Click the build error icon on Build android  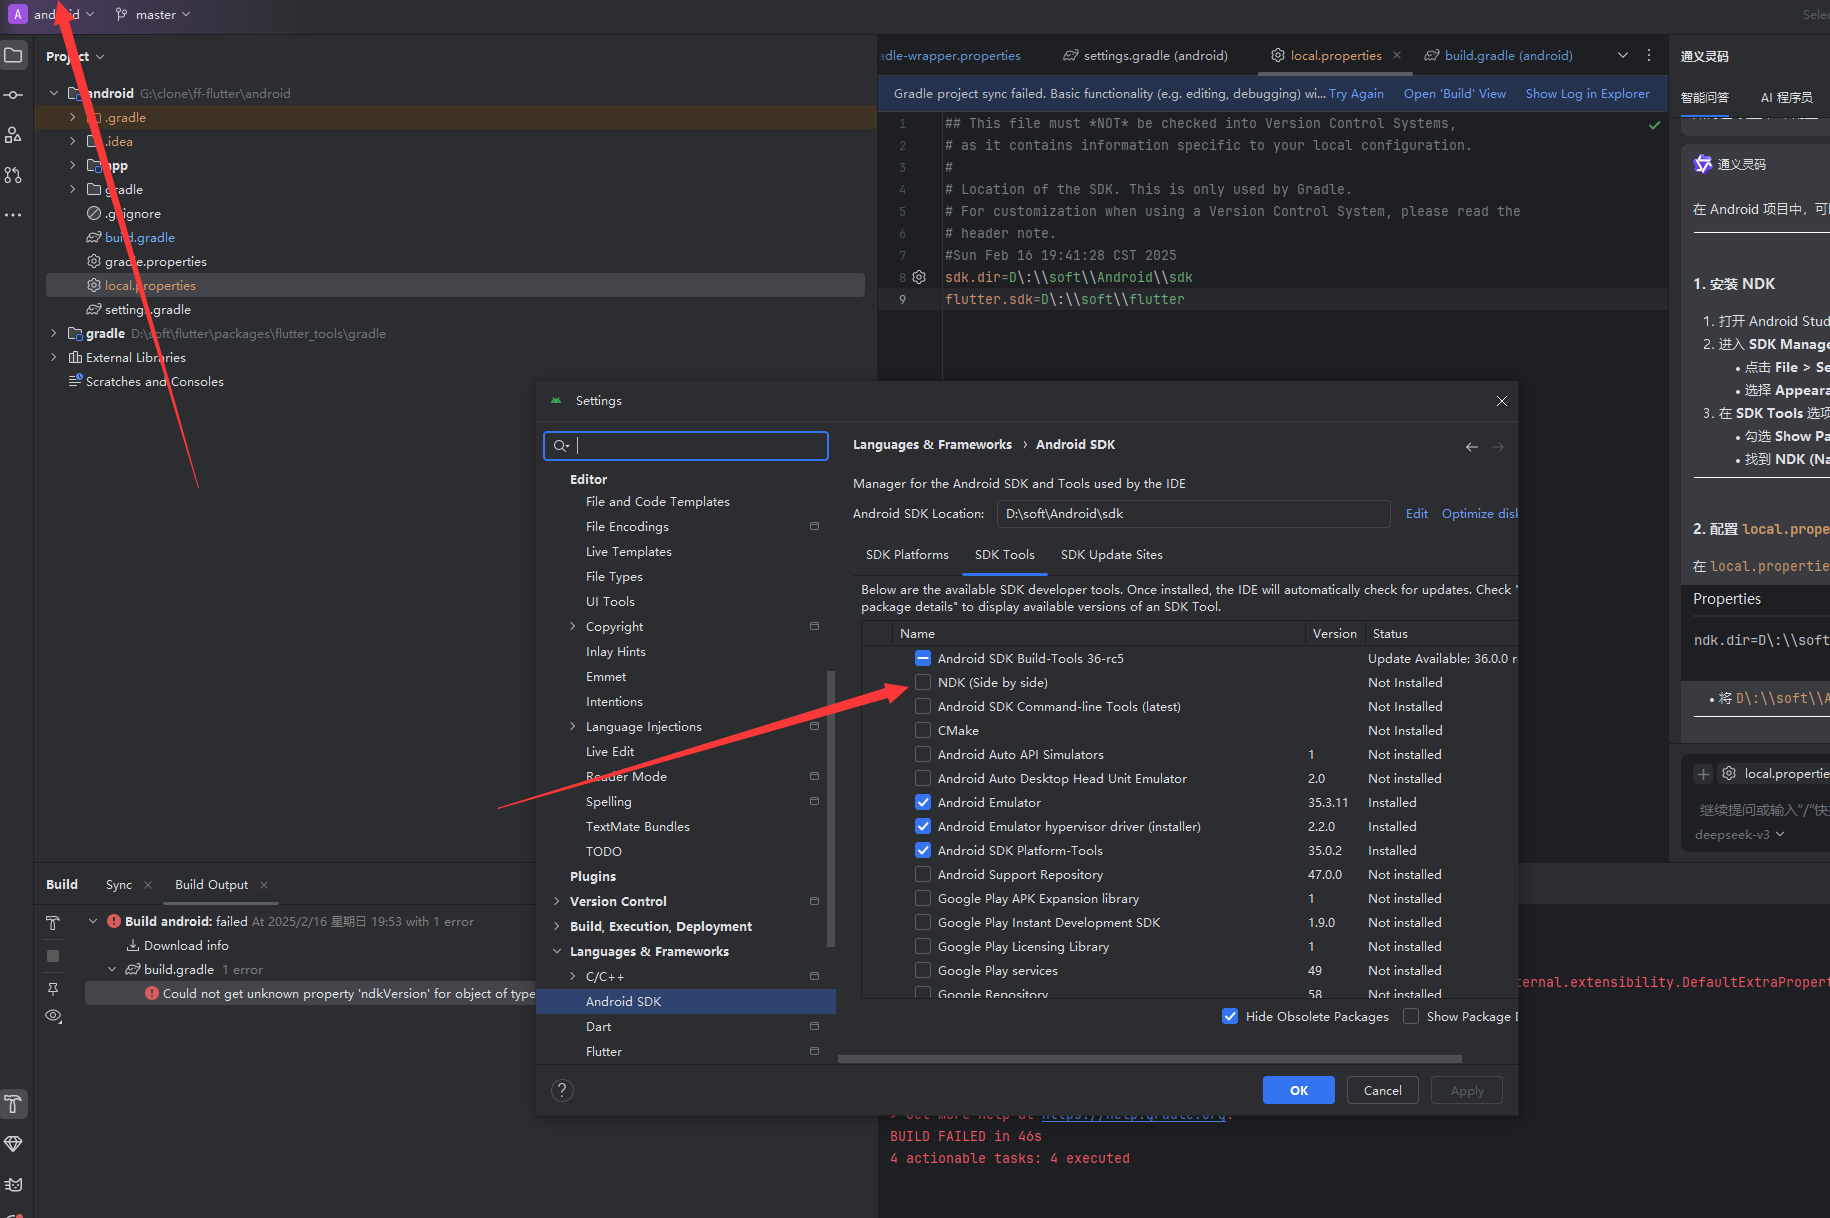(x=114, y=922)
